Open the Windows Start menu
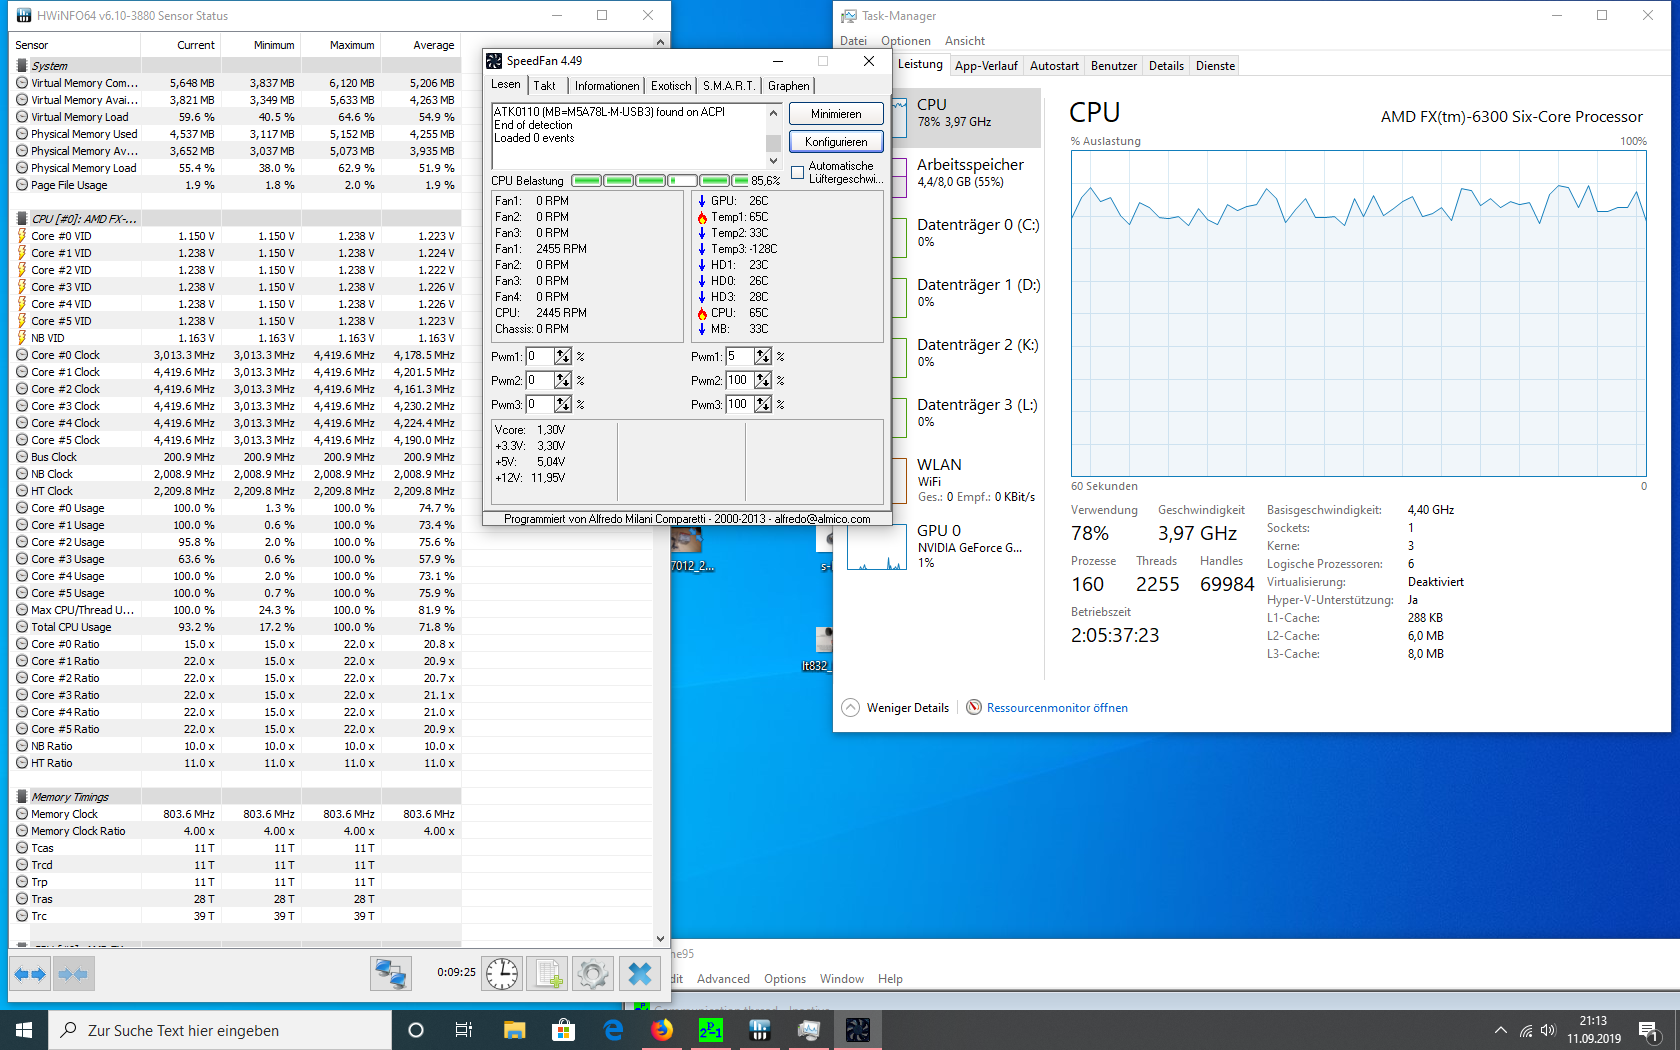 (x=24, y=1030)
